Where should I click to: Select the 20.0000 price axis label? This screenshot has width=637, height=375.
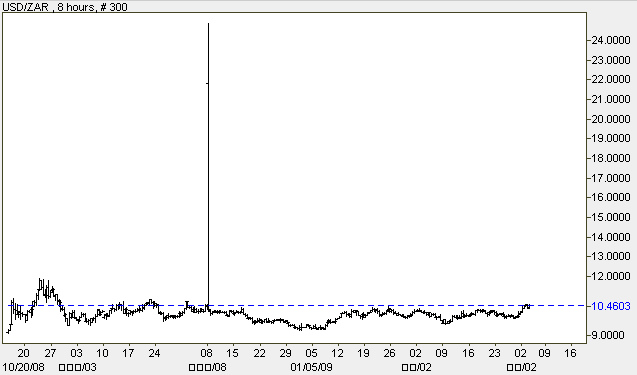pos(611,119)
